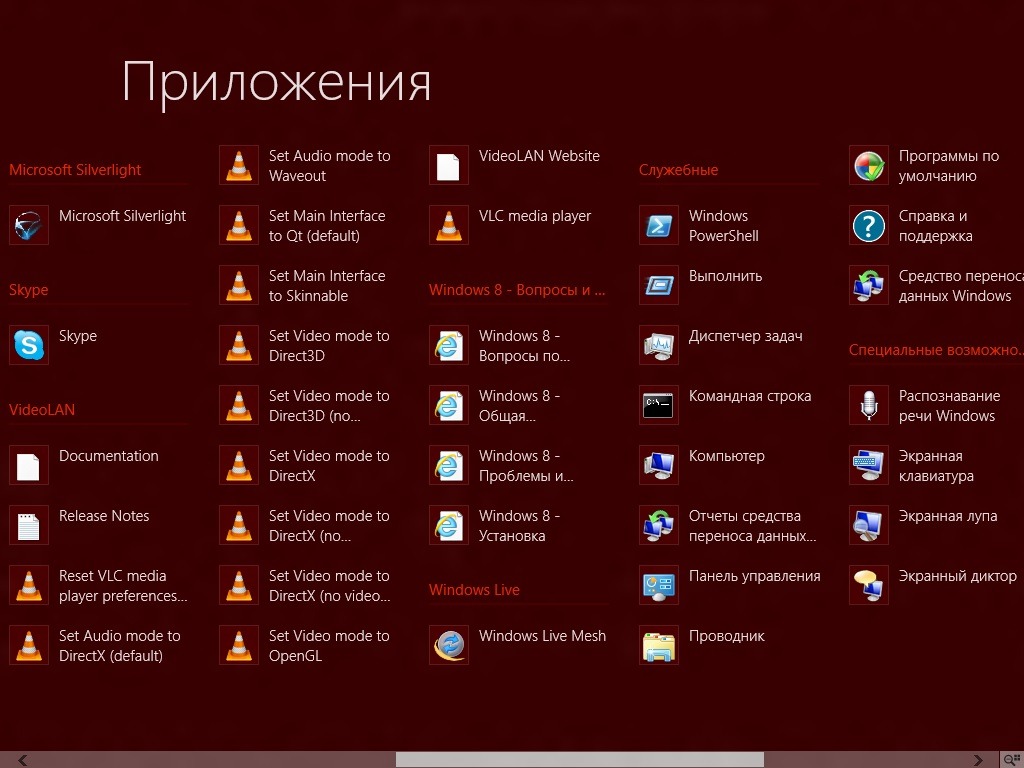Click the horizontal scrollbar thumb

pos(580,760)
